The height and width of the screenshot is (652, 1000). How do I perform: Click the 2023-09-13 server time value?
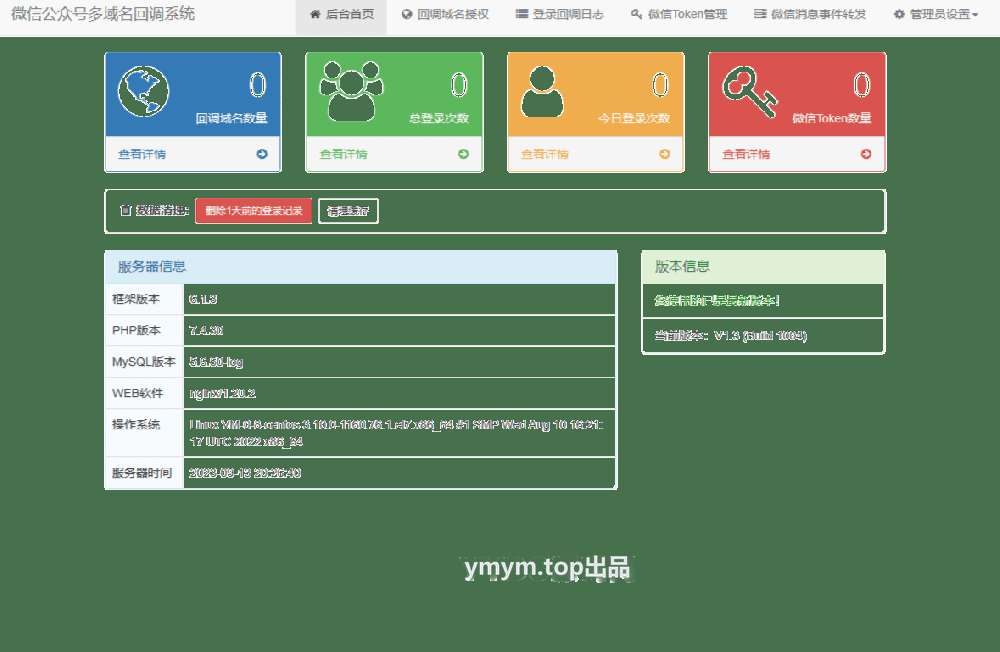coord(245,473)
